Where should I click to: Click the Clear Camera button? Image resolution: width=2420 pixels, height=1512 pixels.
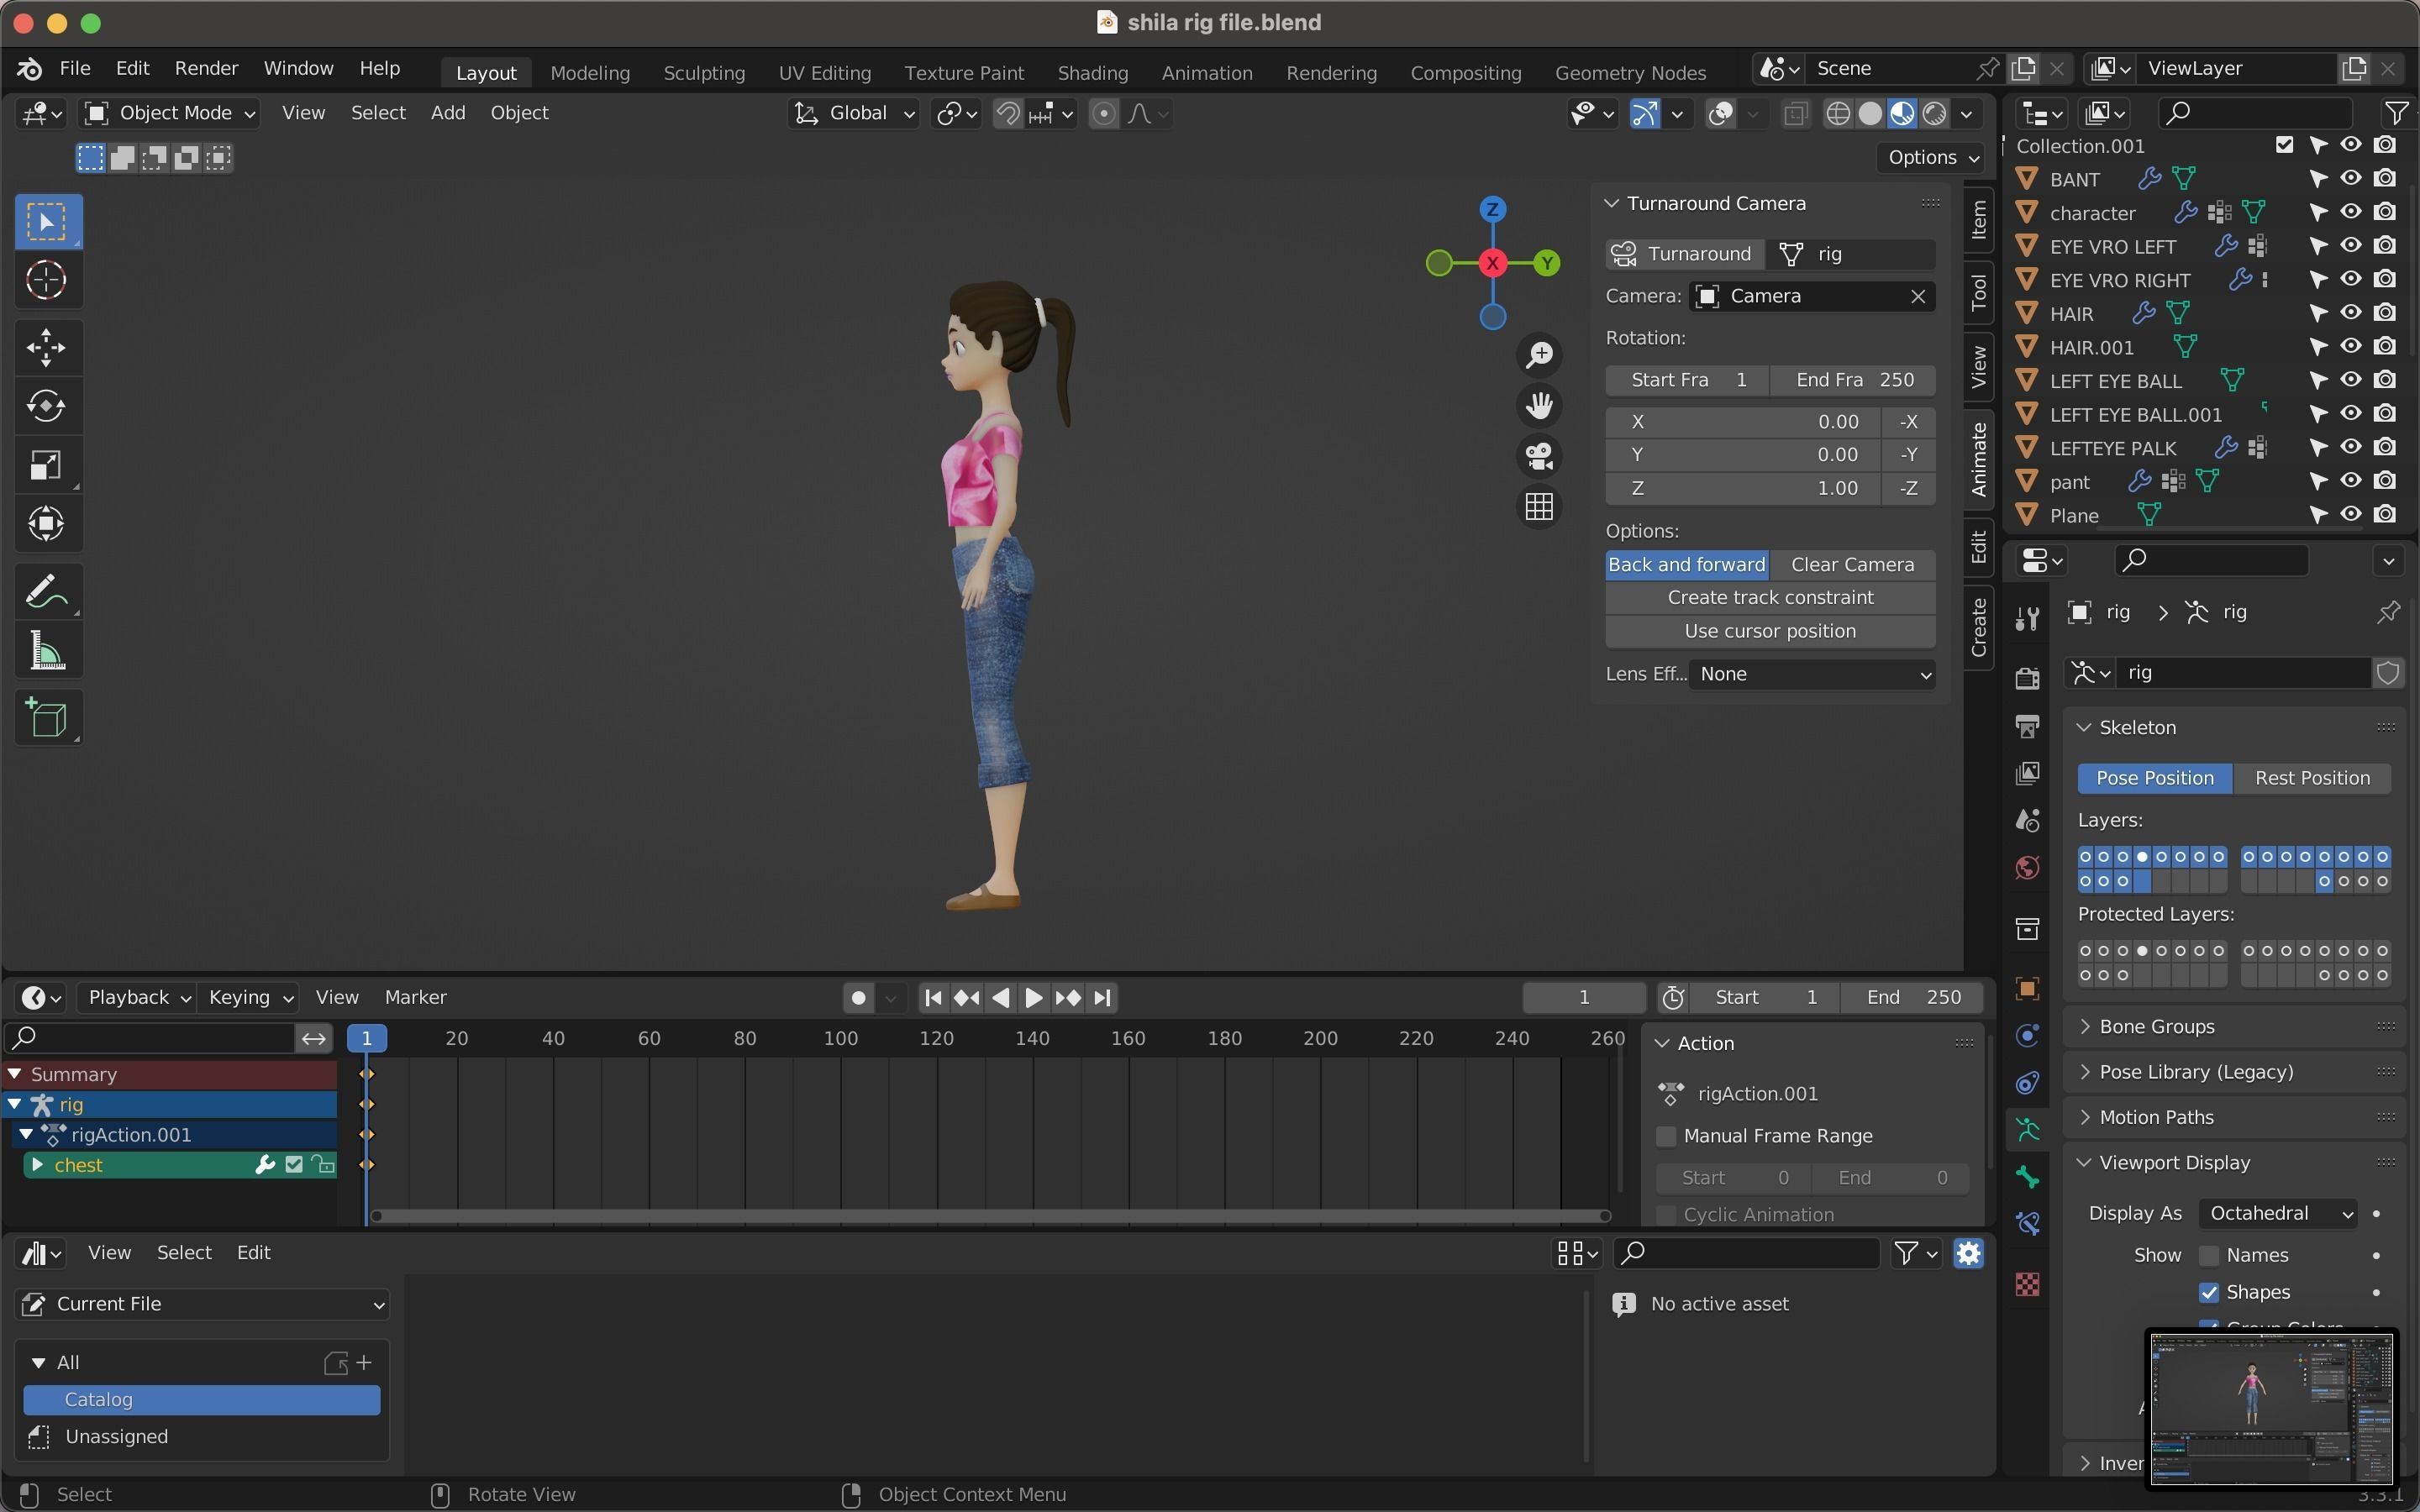pyautogui.click(x=1852, y=565)
